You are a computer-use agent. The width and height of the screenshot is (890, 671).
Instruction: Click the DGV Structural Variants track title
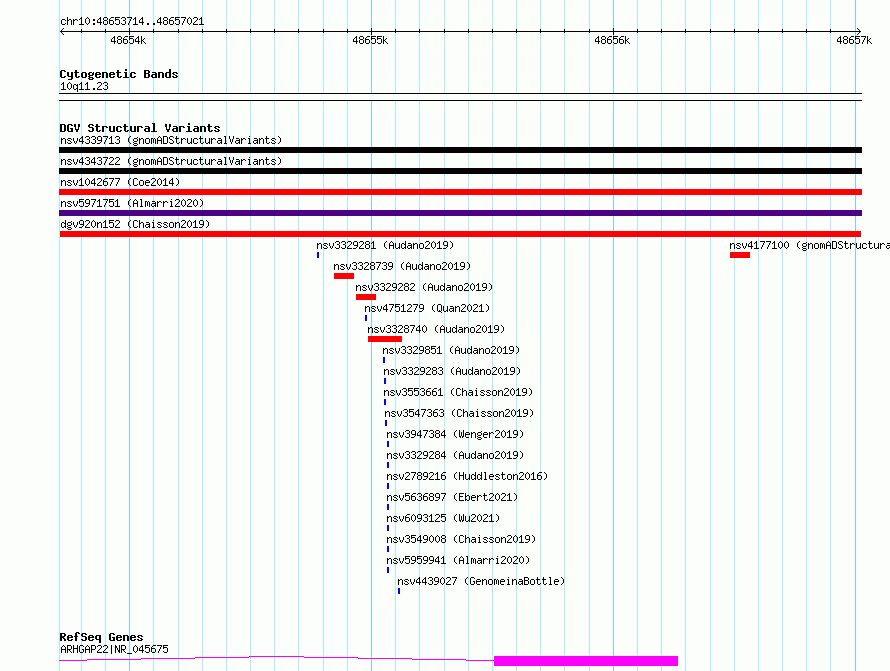pos(140,128)
